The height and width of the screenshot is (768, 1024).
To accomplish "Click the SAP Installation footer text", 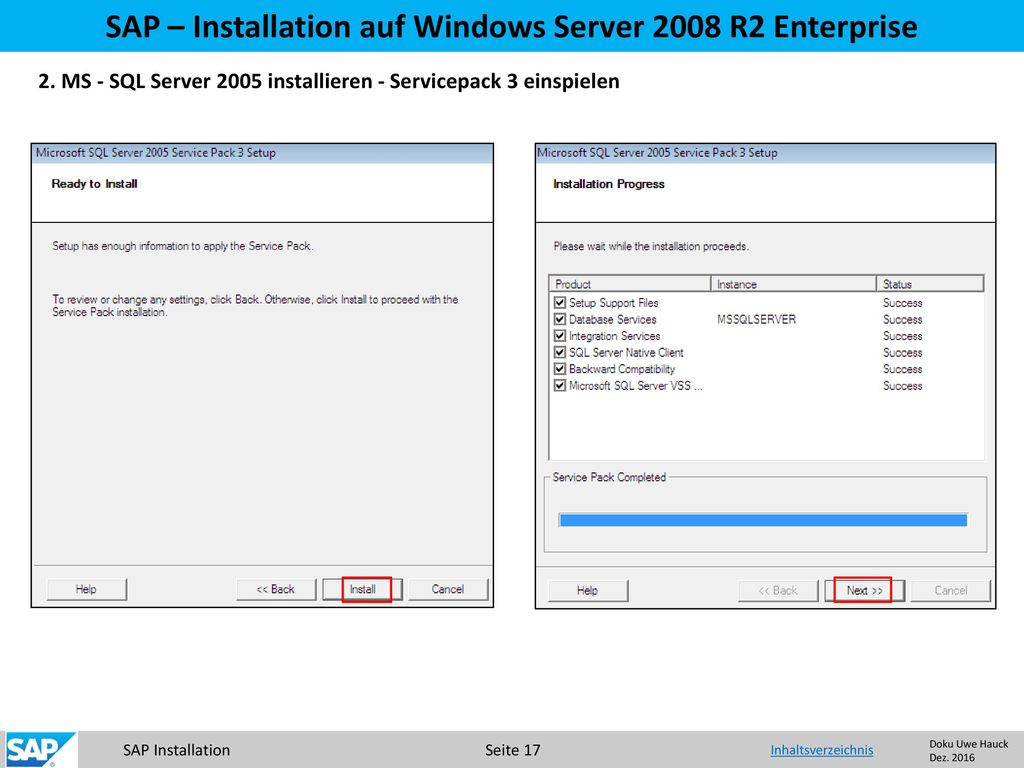I will point(176,750).
